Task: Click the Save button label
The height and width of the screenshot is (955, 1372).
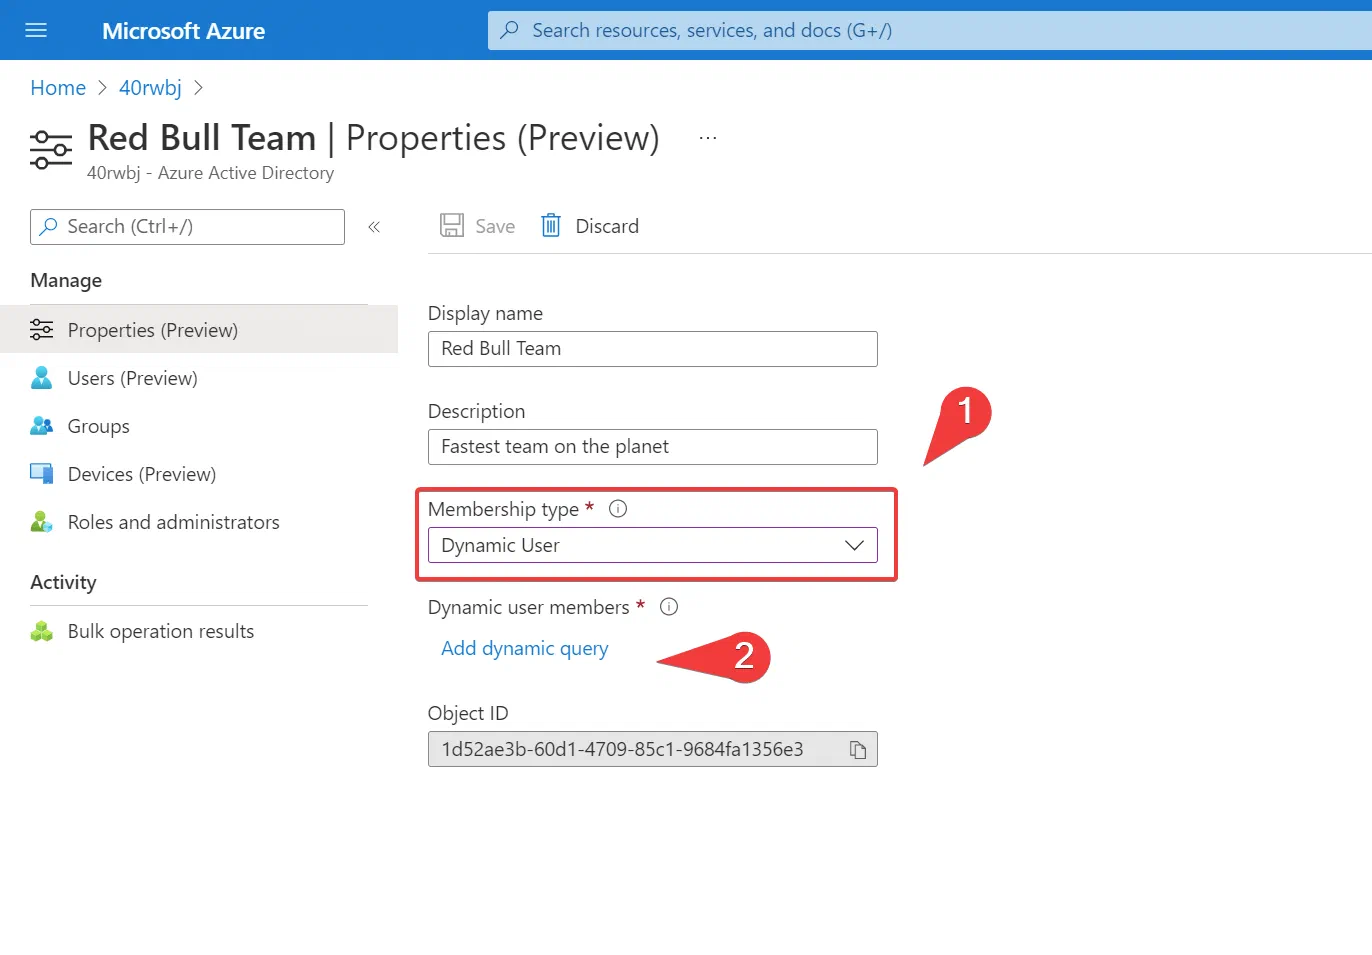Action: [x=495, y=227]
